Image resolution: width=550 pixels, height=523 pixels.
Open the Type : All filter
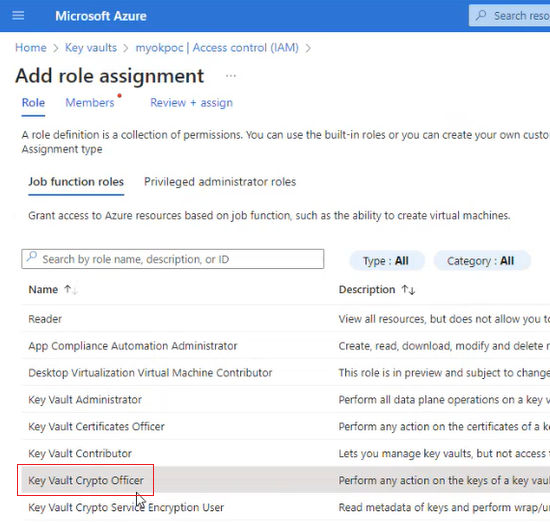point(386,261)
